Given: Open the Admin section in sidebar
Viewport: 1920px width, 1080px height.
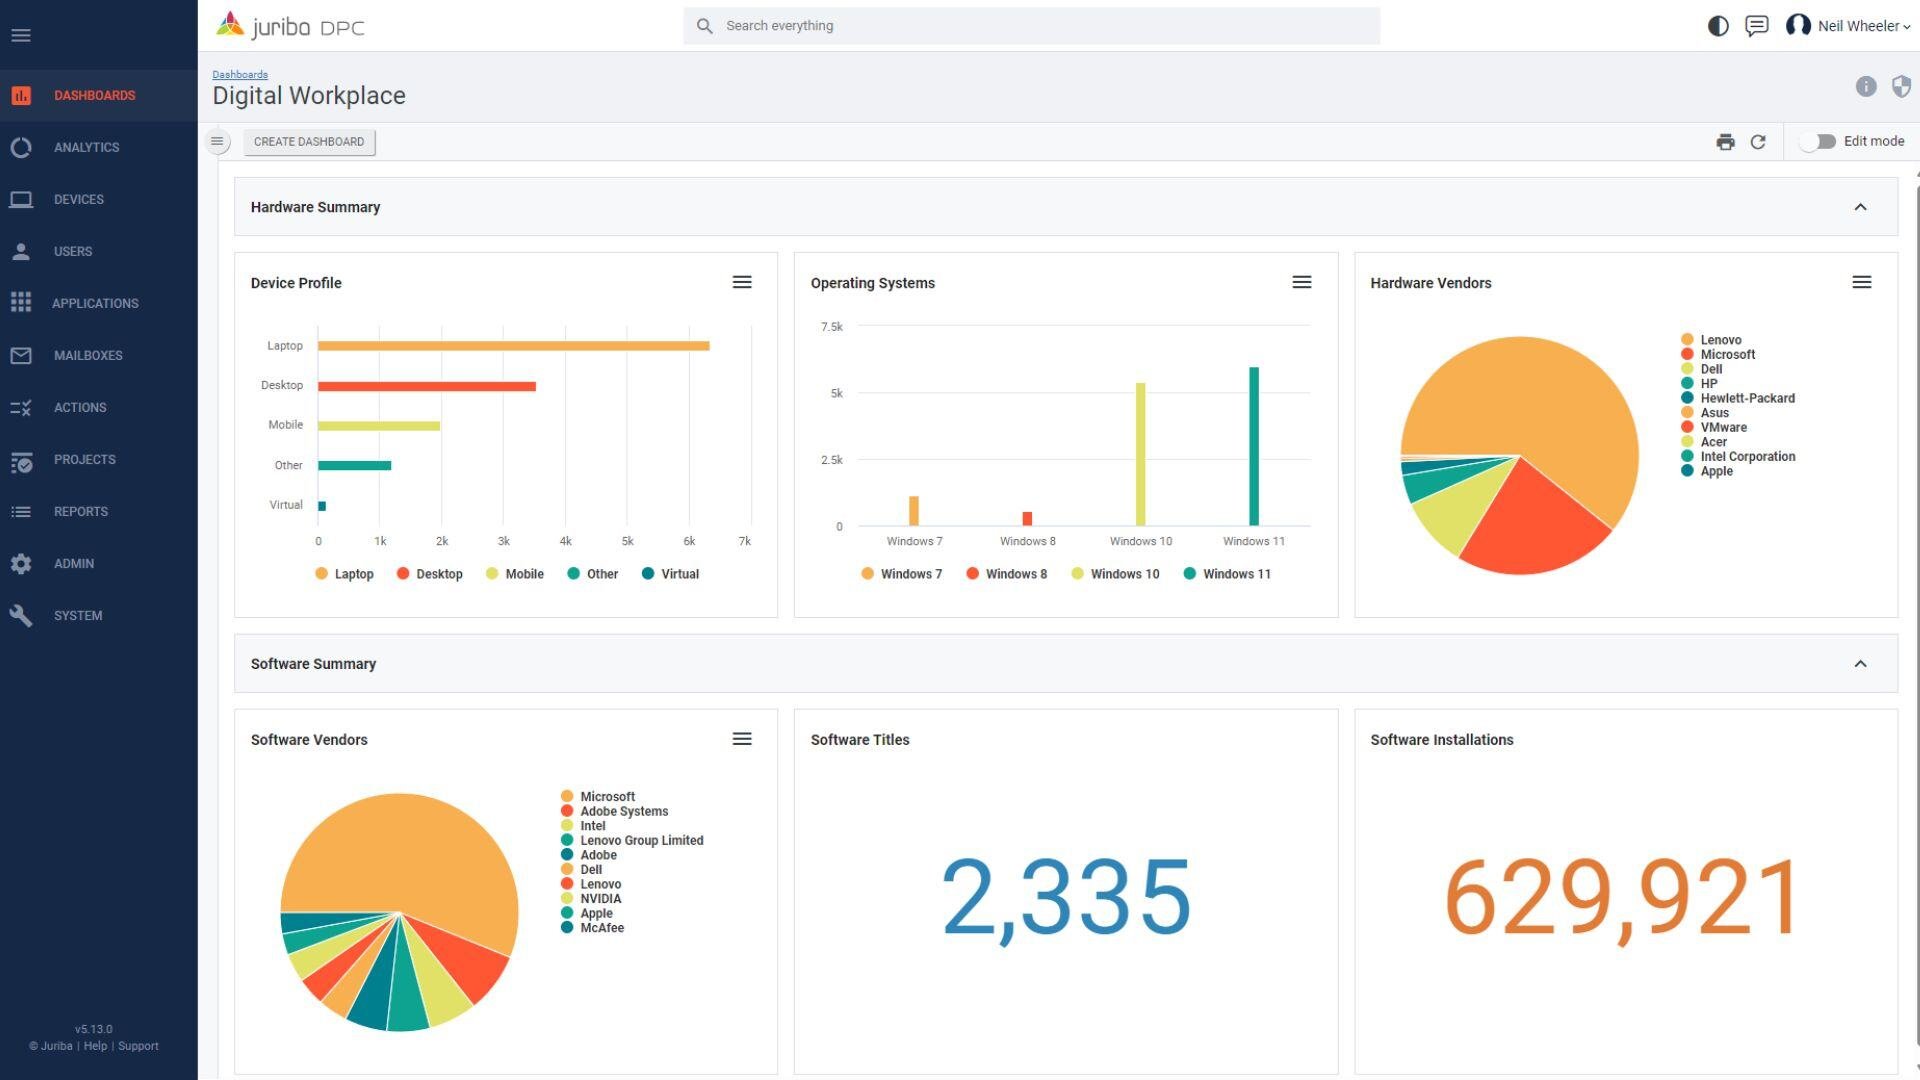Looking at the screenshot, I should (x=73, y=563).
